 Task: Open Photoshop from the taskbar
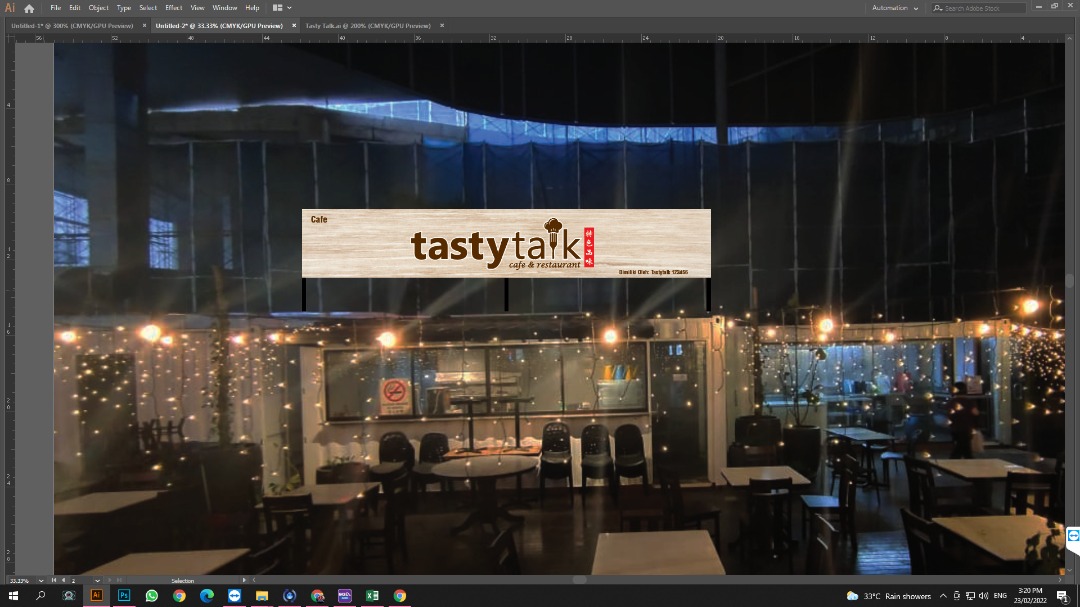coord(123,595)
